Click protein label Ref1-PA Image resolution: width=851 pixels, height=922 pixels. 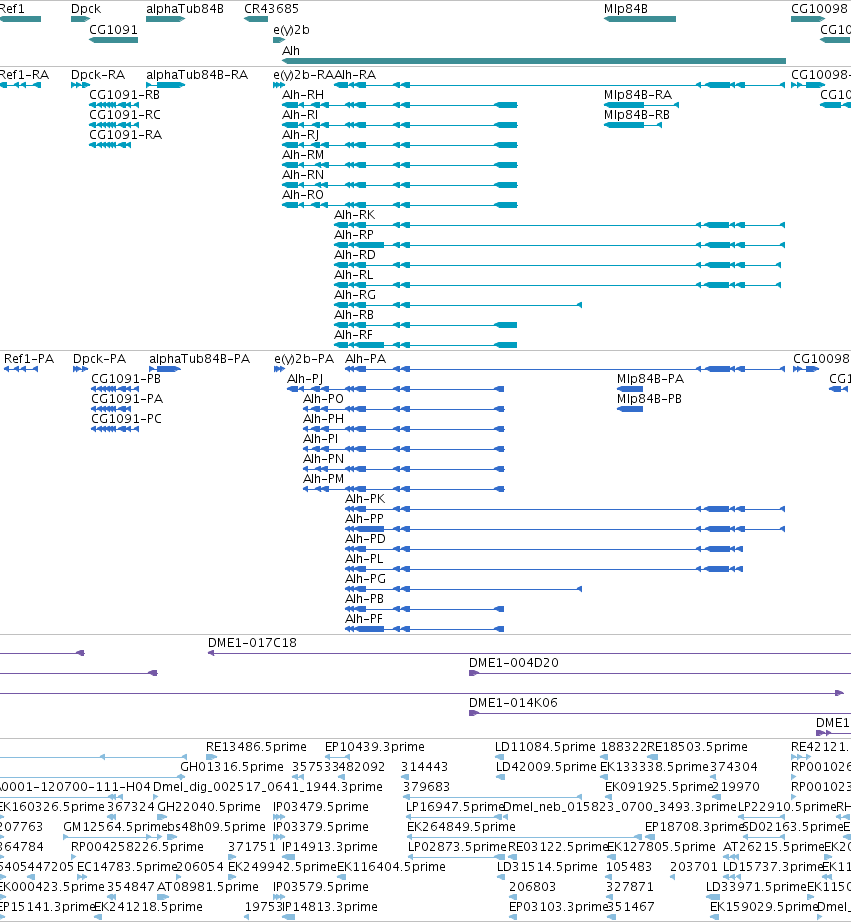29,359
